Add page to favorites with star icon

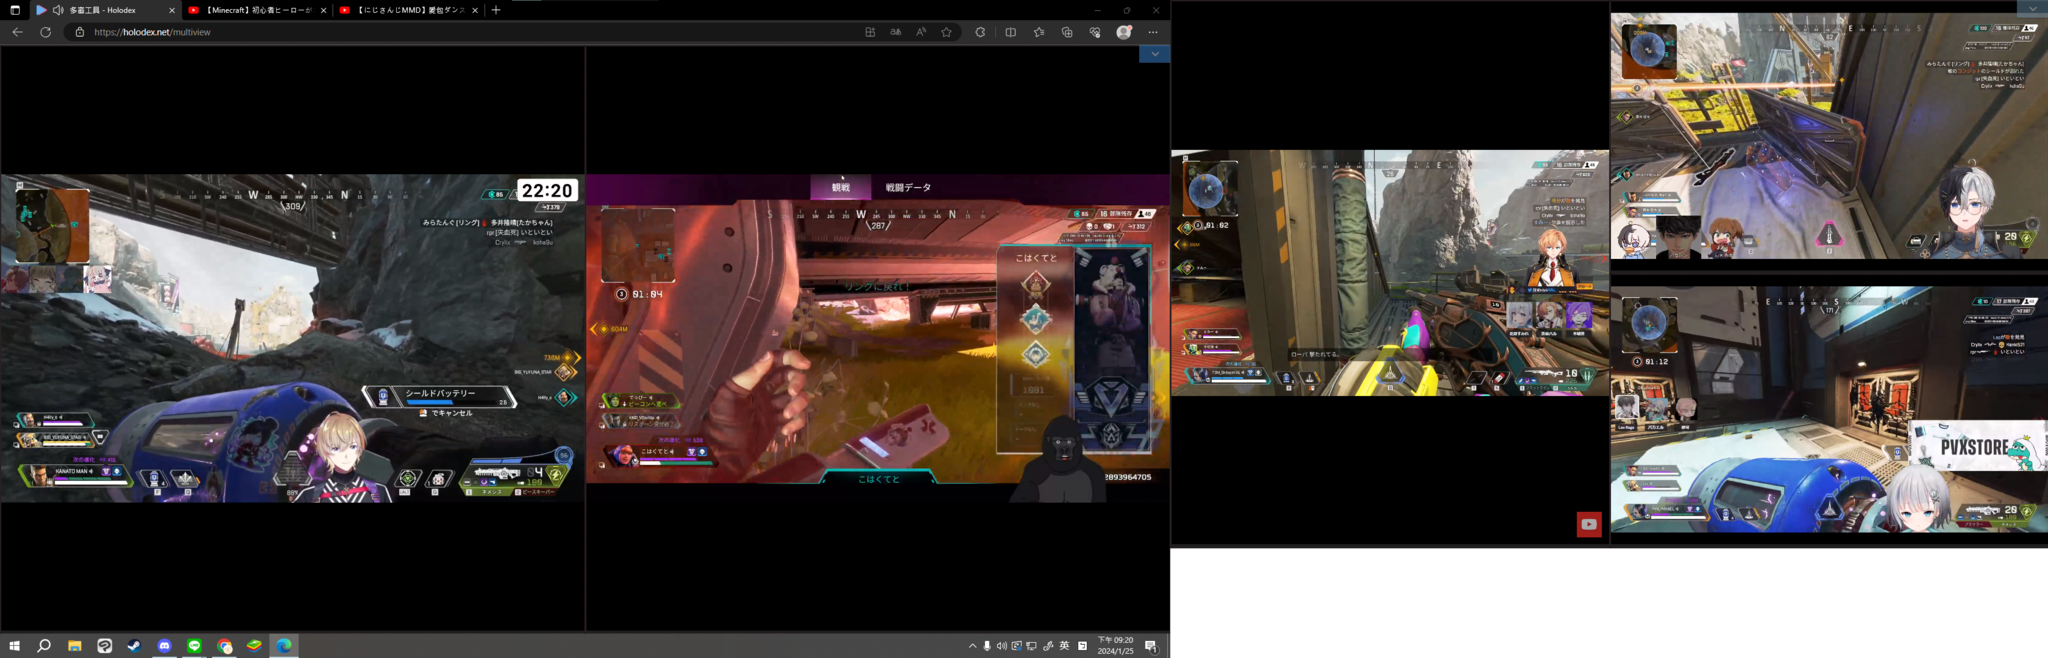[x=946, y=32]
